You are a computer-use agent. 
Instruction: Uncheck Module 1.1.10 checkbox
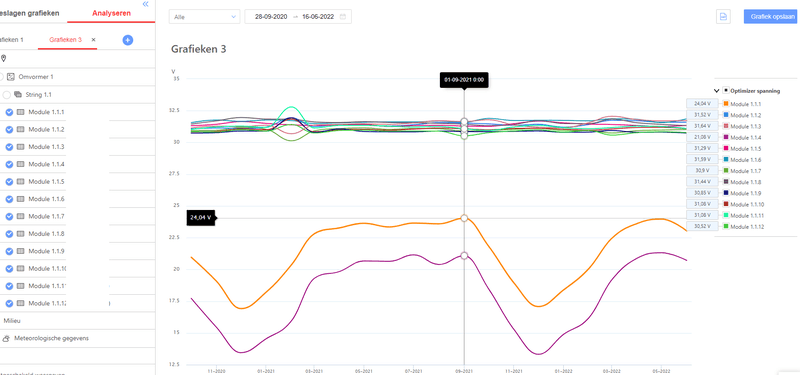pos(9,268)
